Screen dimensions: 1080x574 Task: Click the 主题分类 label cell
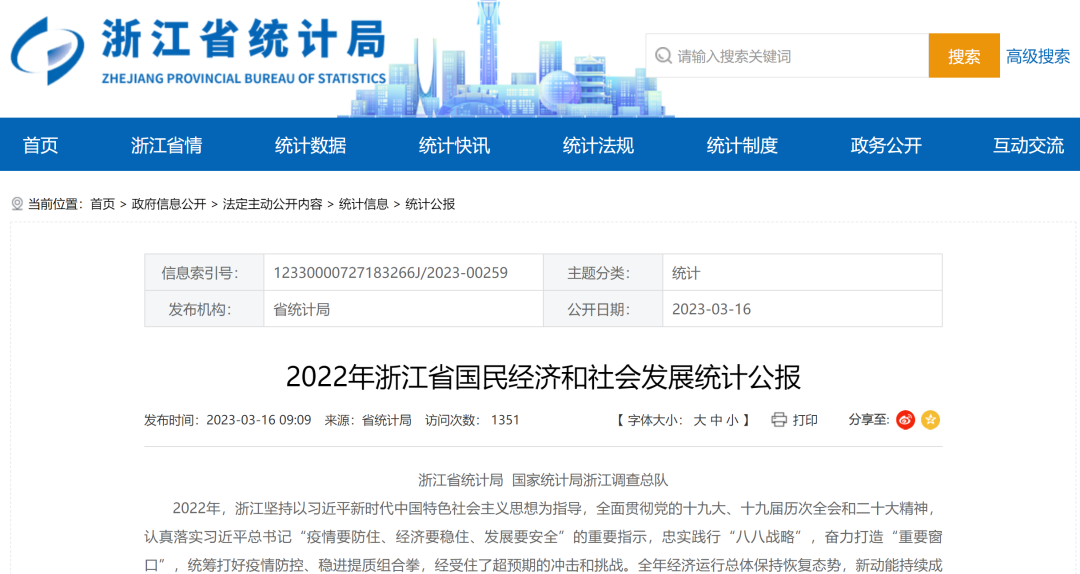point(603,272)
